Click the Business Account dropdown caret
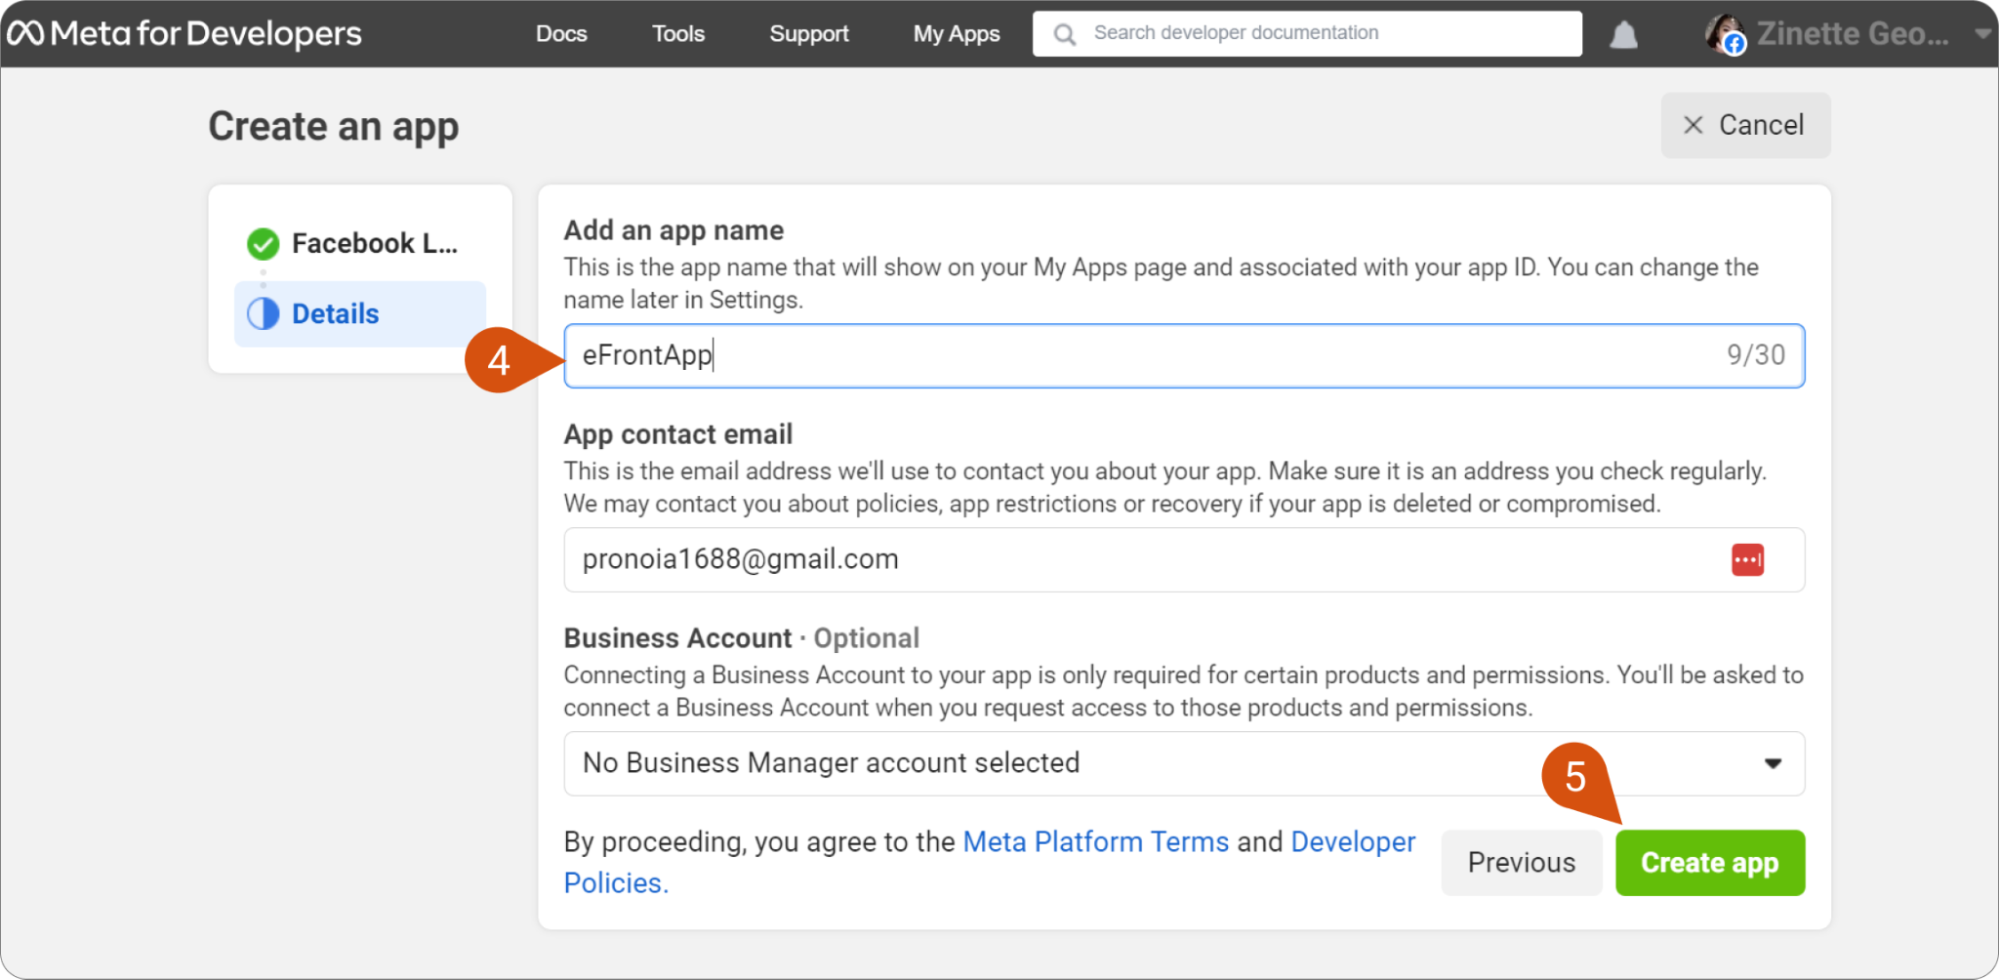Image resolution: width=1999 pixels, height=980 pixels. [x=1773, y=764]
